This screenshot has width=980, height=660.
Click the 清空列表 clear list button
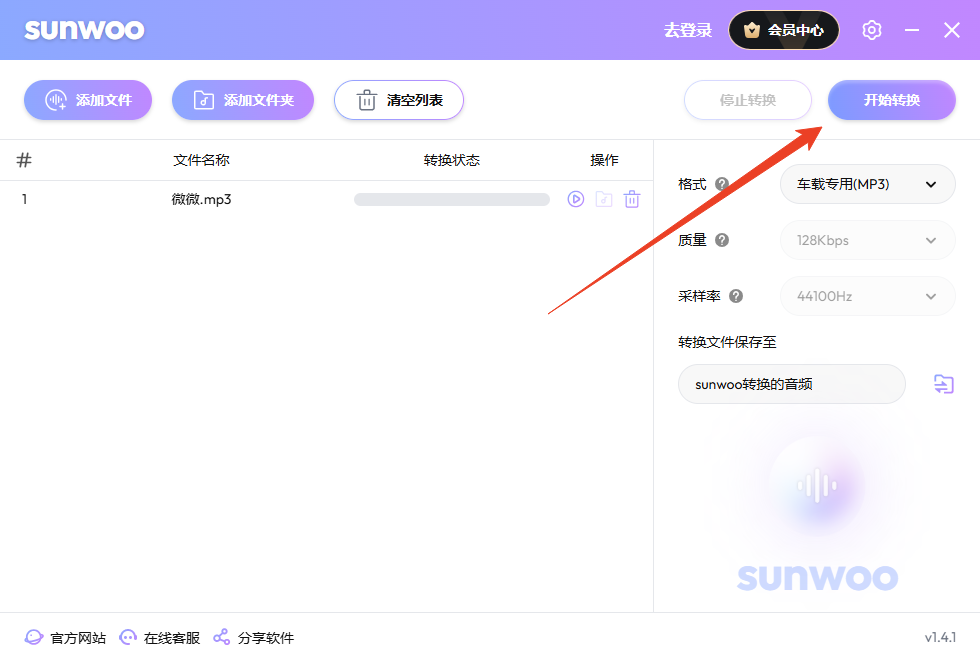pyautogui.click(x=398, y=100)
